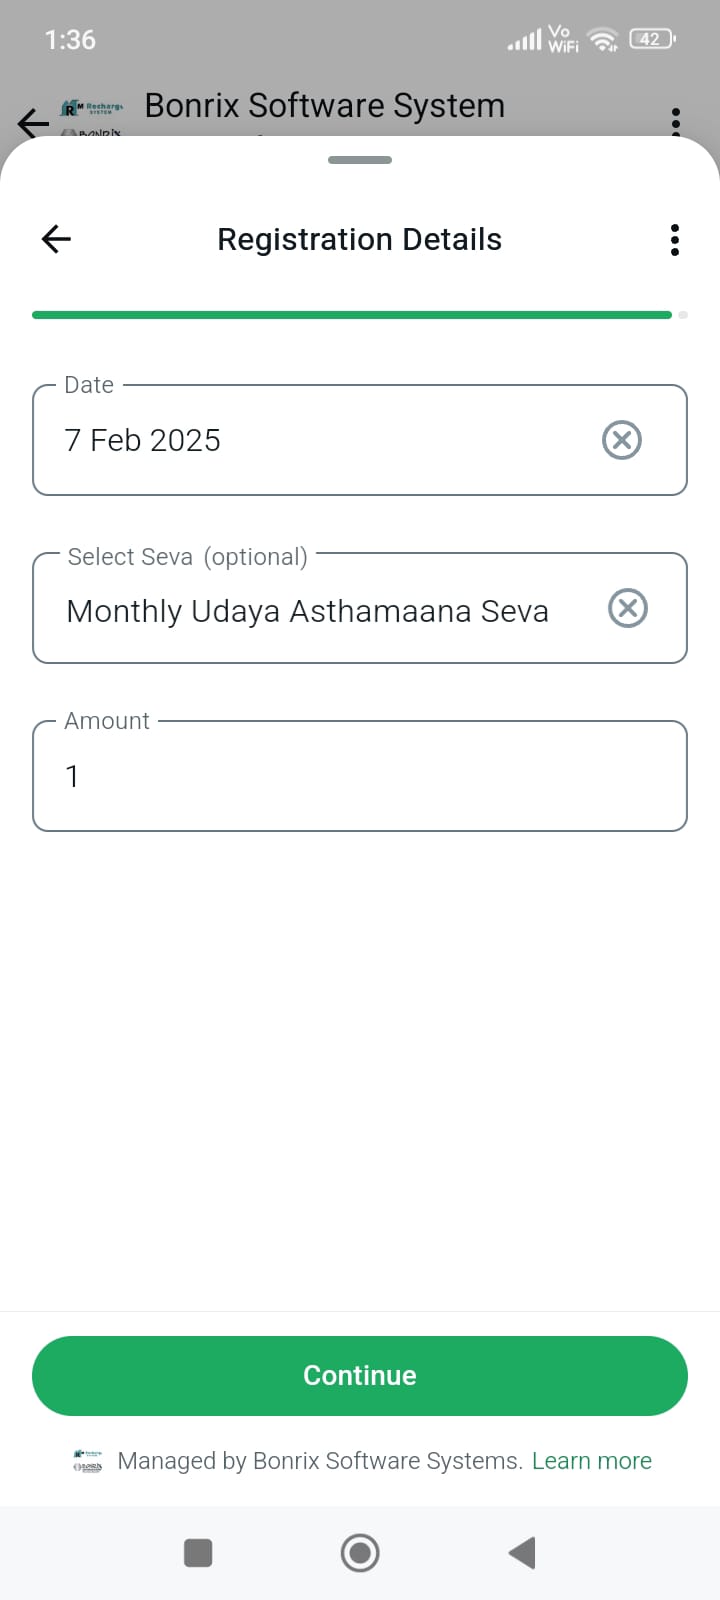Open the Learn more link
This screenshot has width=720, height=1600.
click(592, 1461)
